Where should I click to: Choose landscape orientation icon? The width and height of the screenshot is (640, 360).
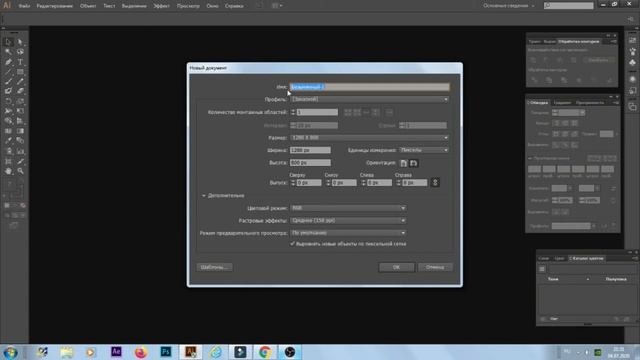pos(413,163)
